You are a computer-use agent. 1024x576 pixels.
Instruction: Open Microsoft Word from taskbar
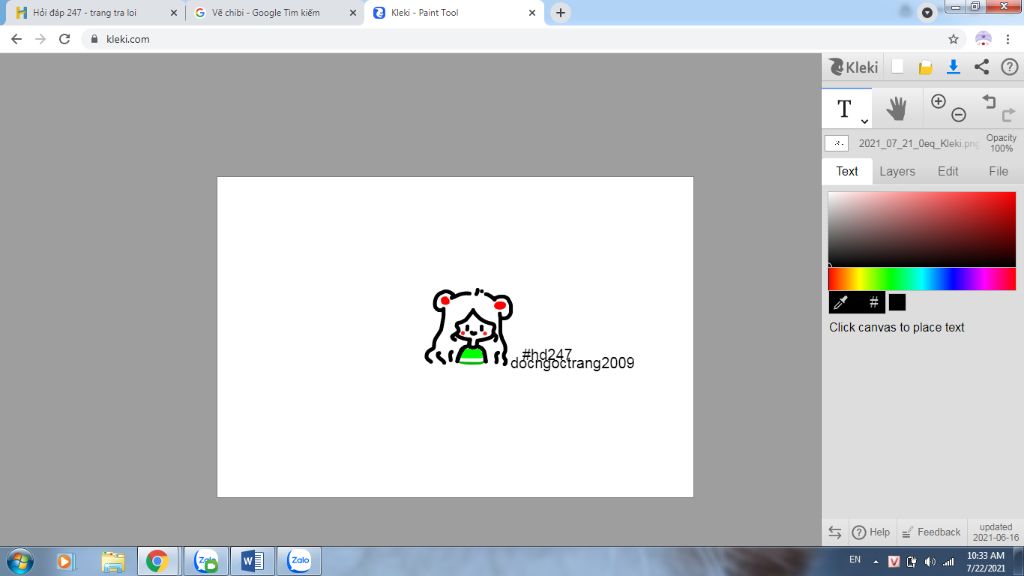(252, 561)
